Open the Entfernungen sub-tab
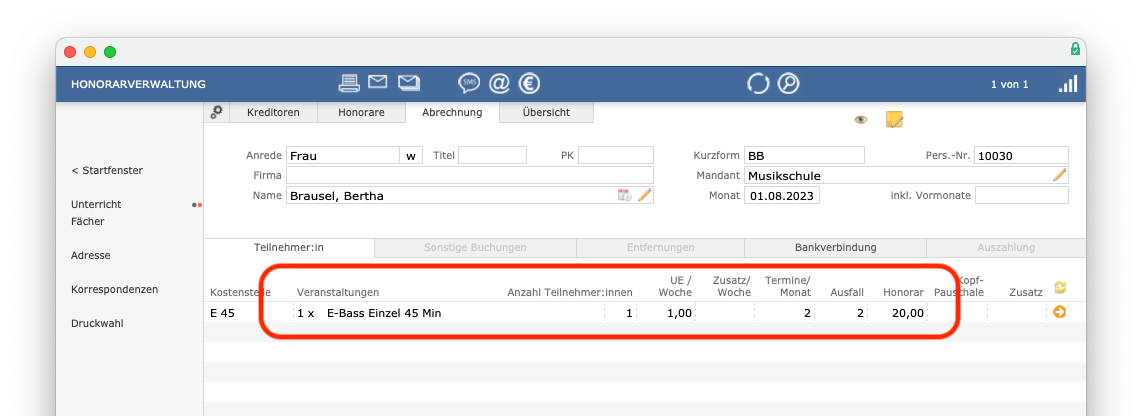The image size is (1142, 416). pos(661,248)
